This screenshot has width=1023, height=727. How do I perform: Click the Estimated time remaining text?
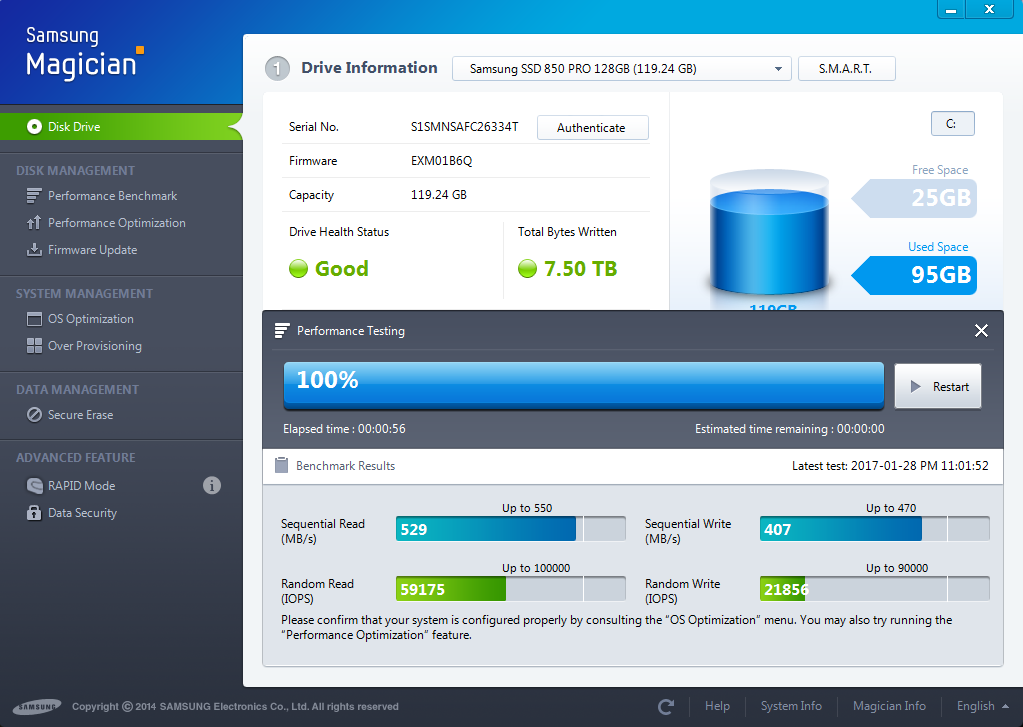789,429
